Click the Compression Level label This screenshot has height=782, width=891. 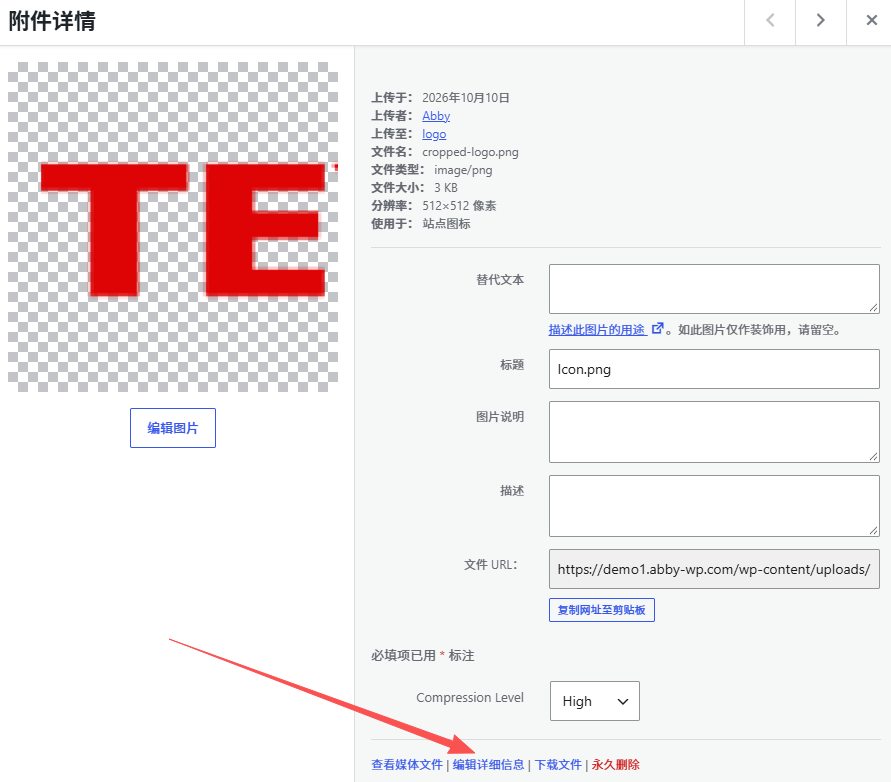470,698
